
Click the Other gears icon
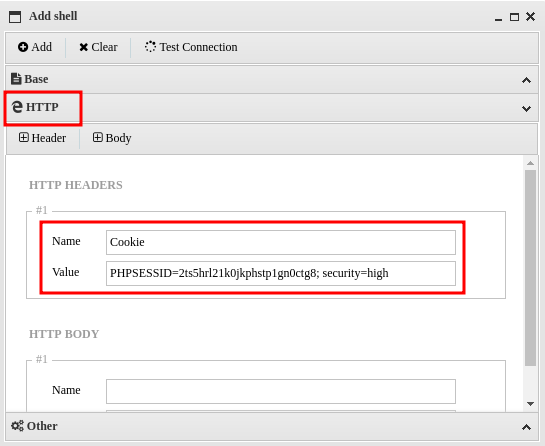point(17,426)
